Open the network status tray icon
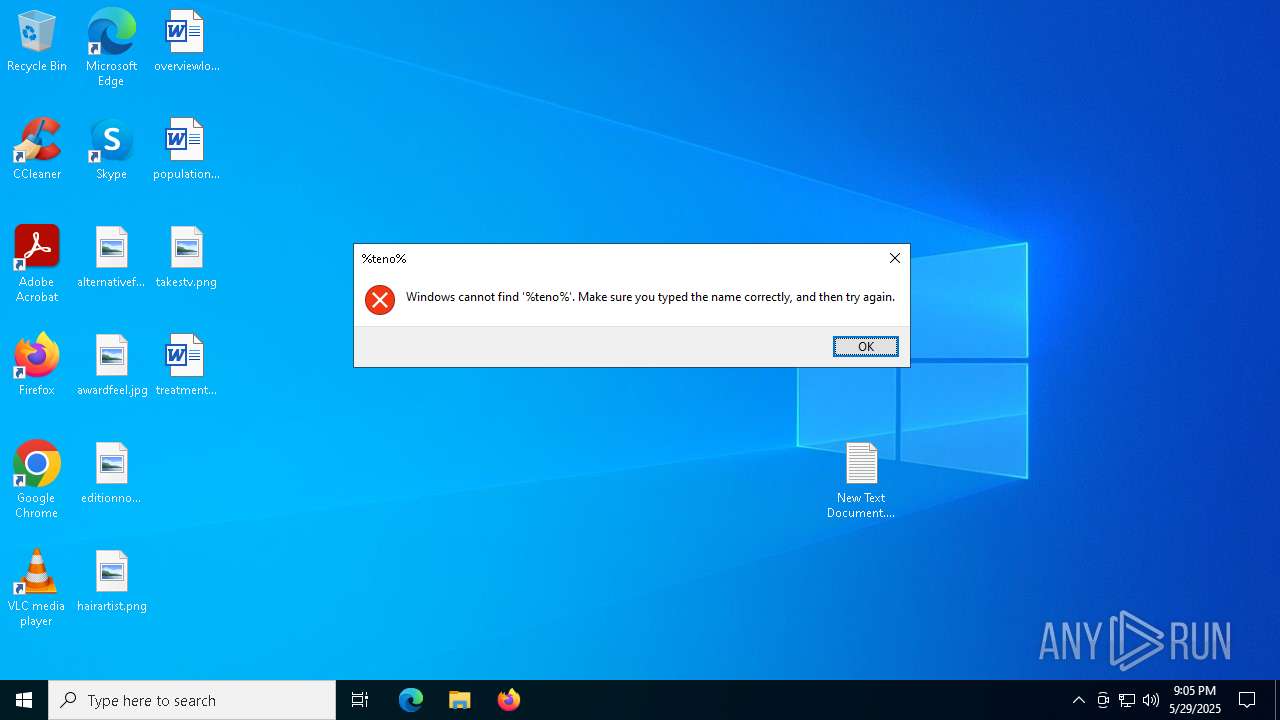The height and width of the screenshot is (720, 1280). coord(1127,700)
